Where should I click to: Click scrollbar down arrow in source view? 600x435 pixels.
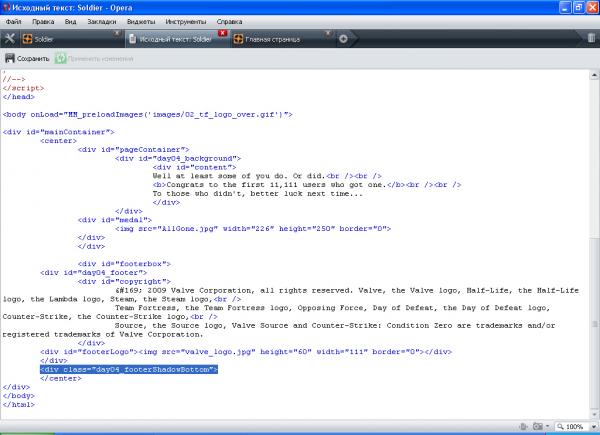click(594, 414)
